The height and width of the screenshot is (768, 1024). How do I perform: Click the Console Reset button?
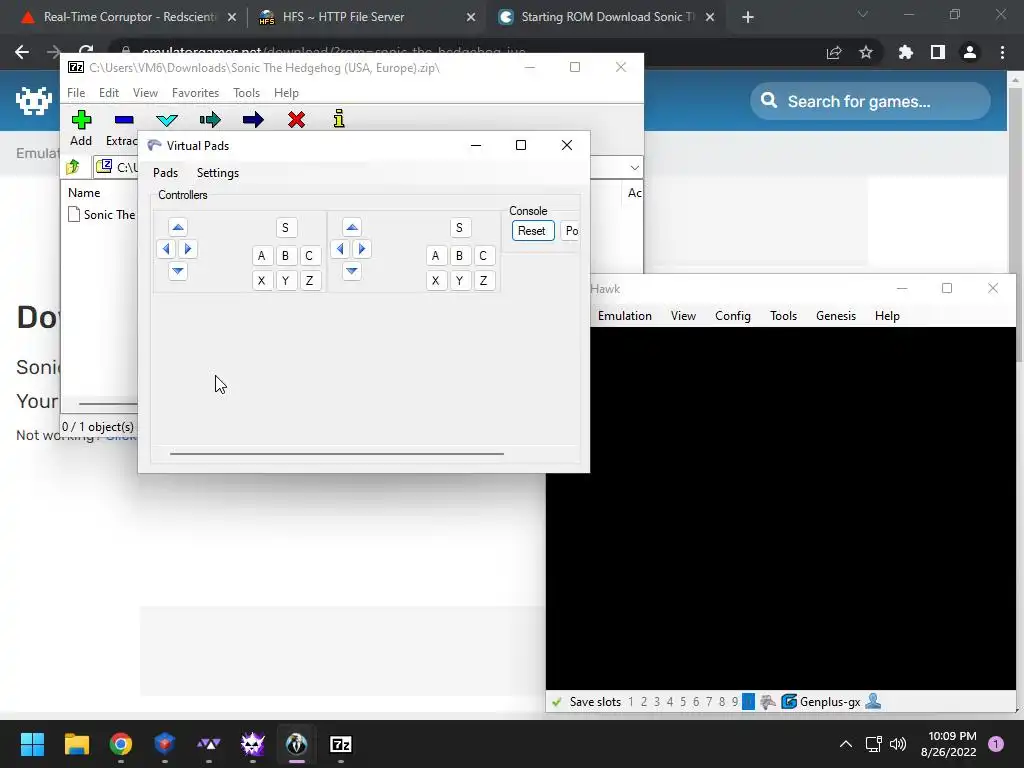tap(533, 231)
